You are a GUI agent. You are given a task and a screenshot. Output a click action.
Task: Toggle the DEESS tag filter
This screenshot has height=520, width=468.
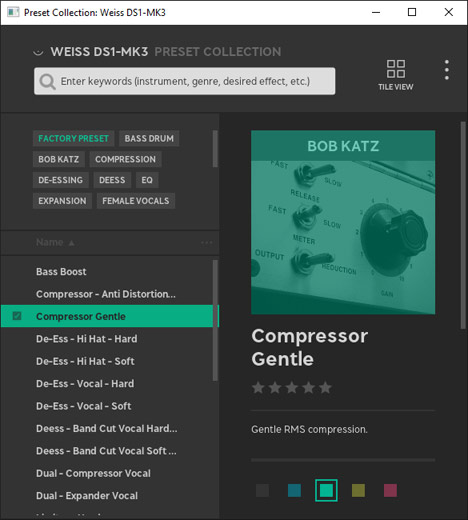(x=112, y=180)
